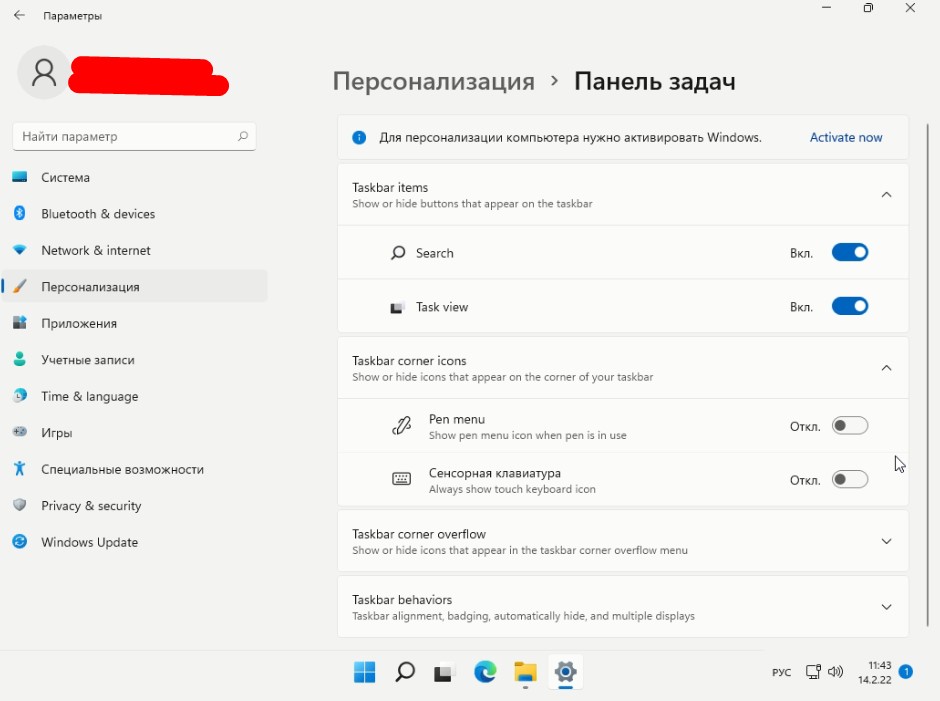
Task: Open the Система settings category
Action: tap(134, 177)
